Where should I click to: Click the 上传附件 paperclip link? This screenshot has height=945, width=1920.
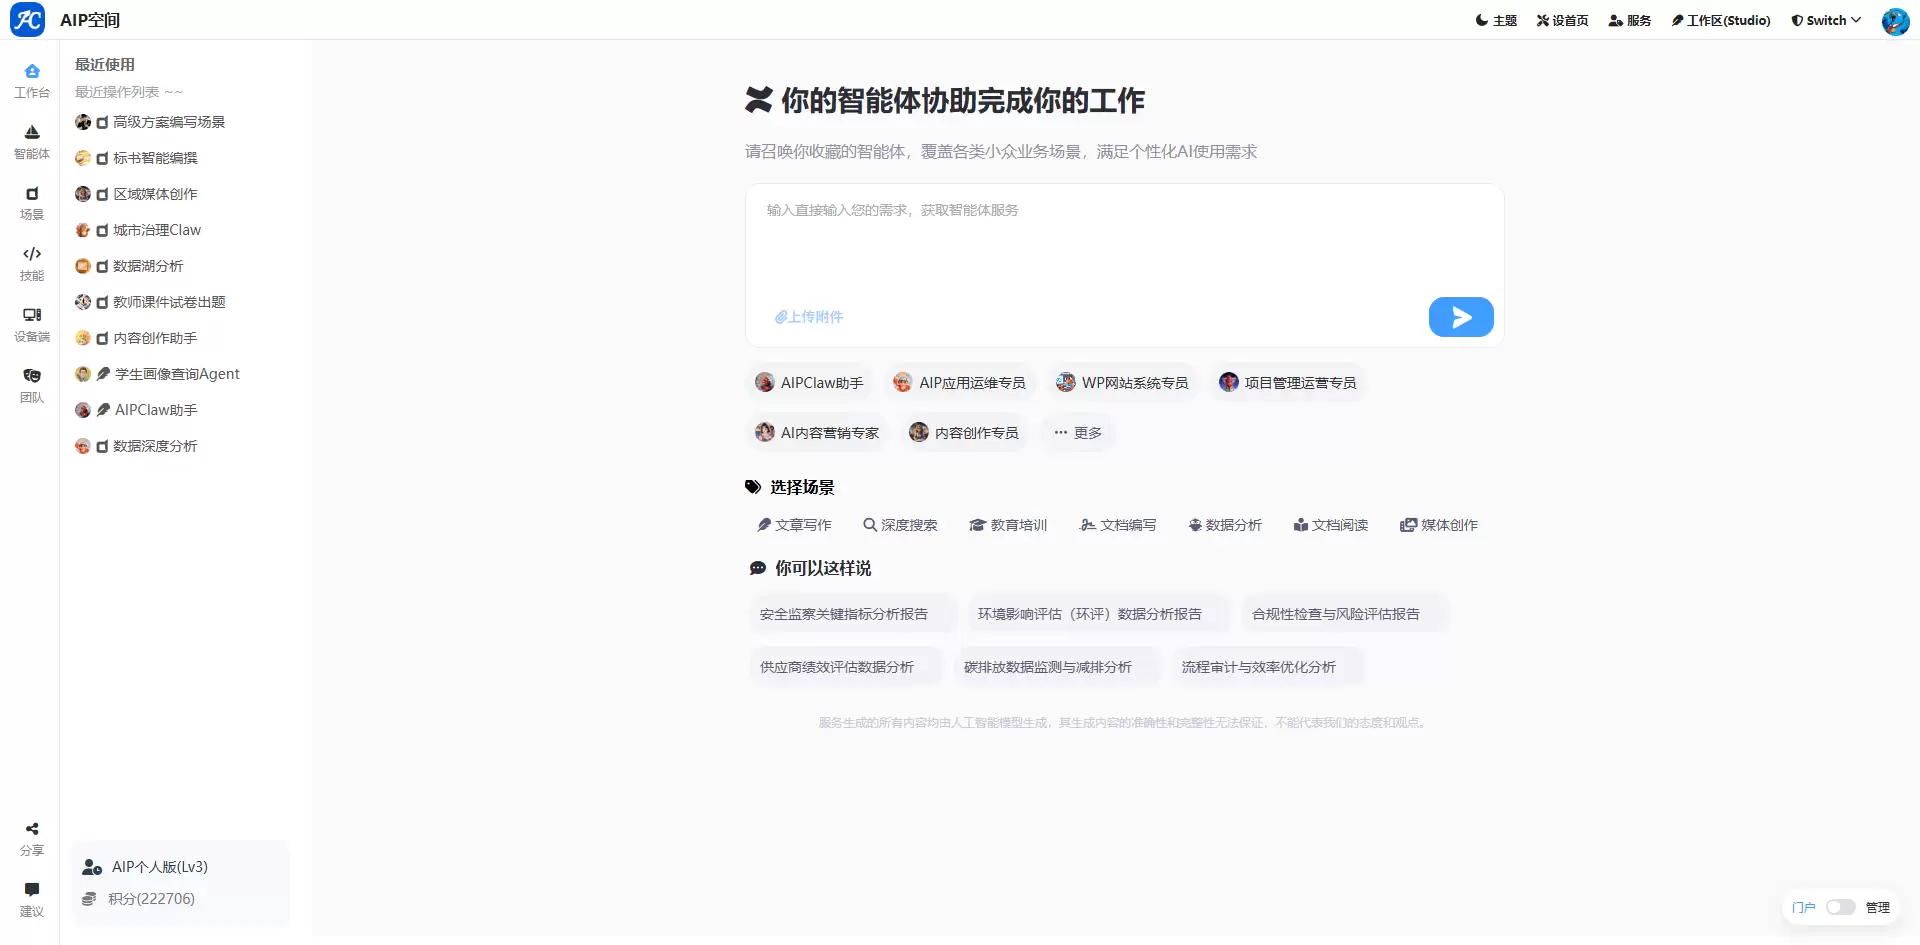[808, 317]
